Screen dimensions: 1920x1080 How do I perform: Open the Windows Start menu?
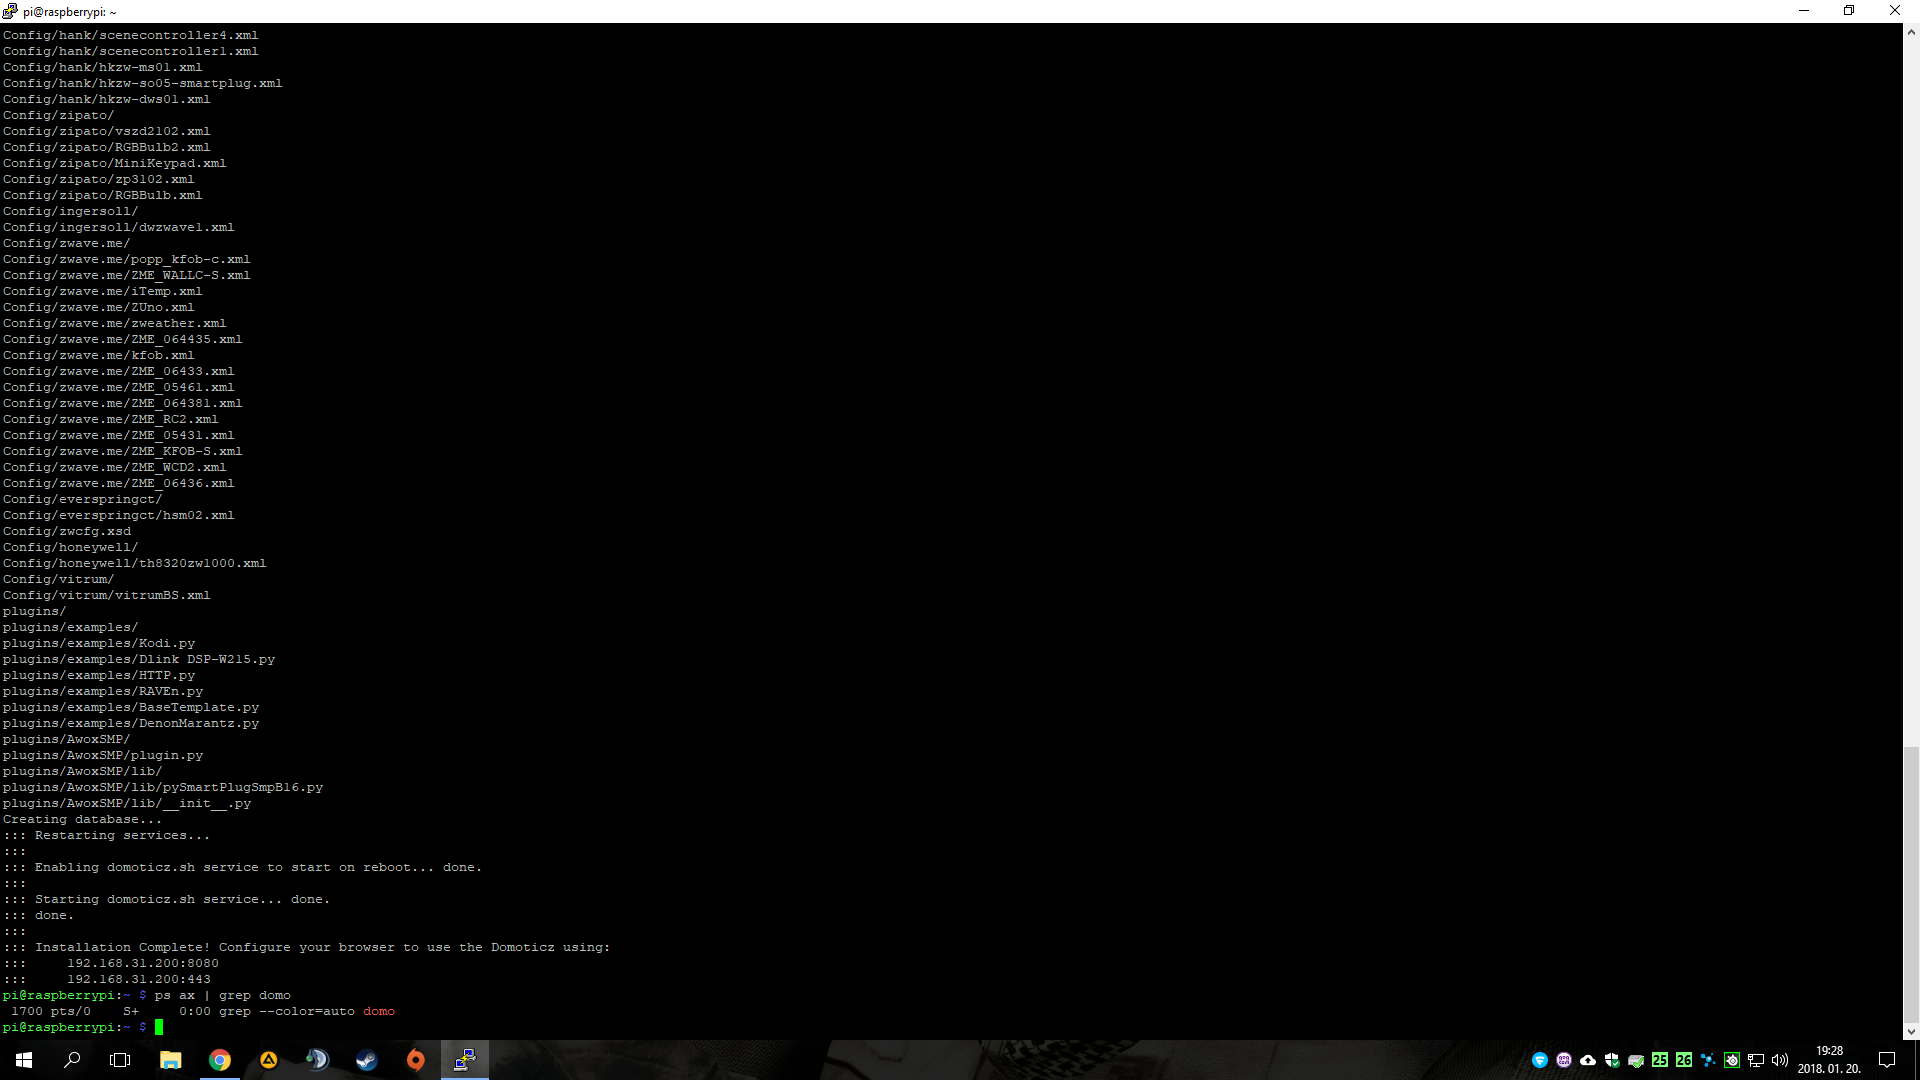[24, 1060]
